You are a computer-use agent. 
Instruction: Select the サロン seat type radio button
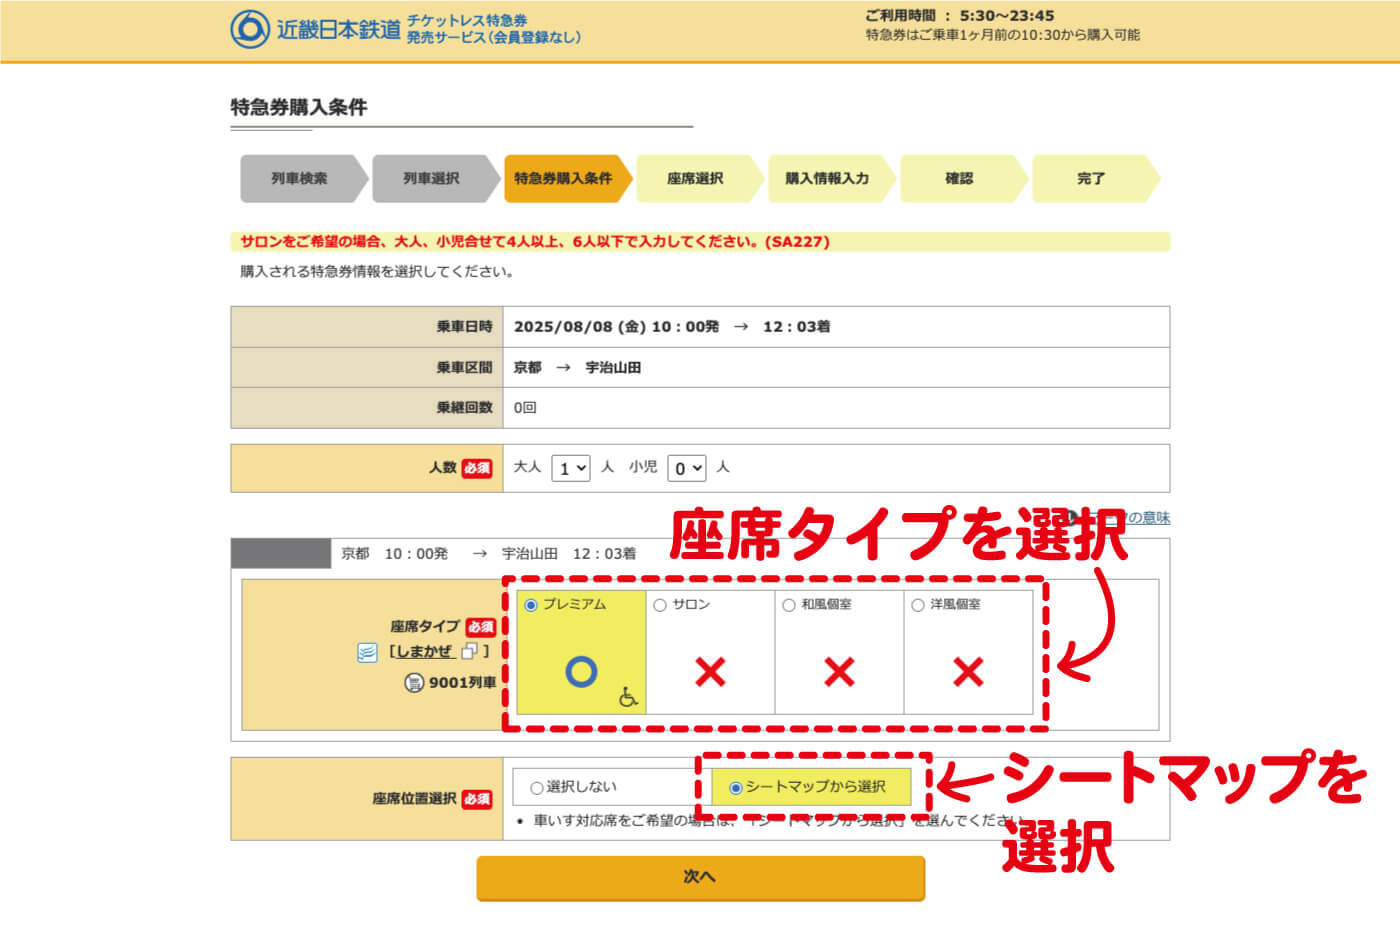(x=659, y=605)
